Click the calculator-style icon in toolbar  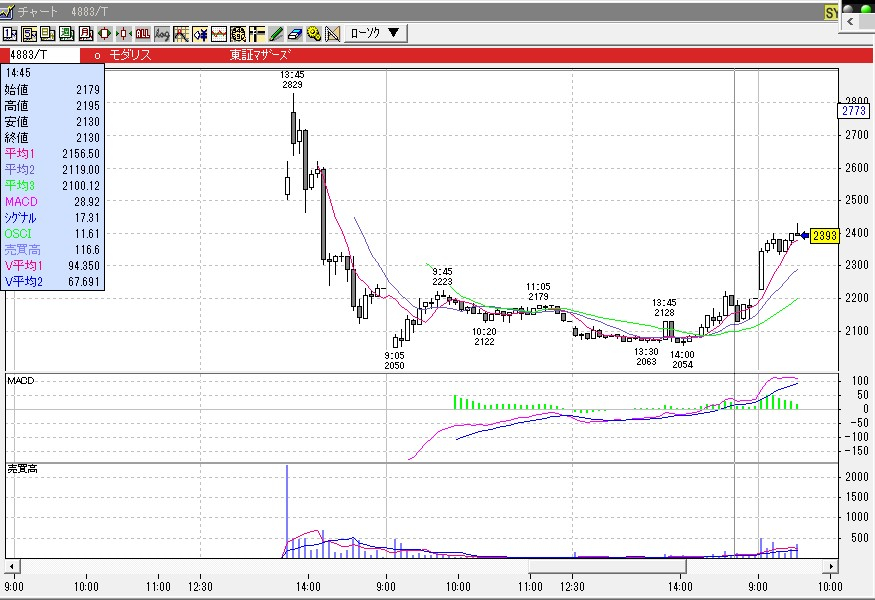238,34
